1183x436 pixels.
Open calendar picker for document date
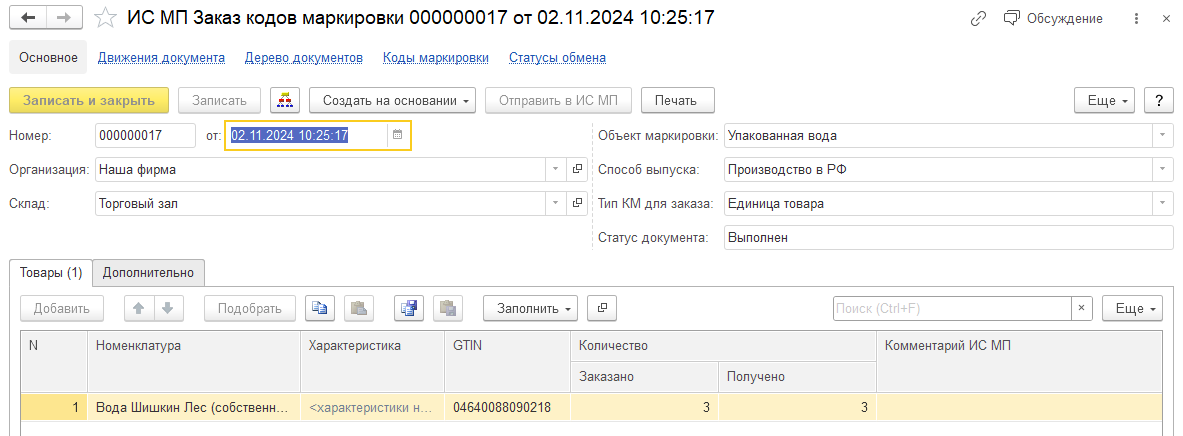tap(397, 135)
